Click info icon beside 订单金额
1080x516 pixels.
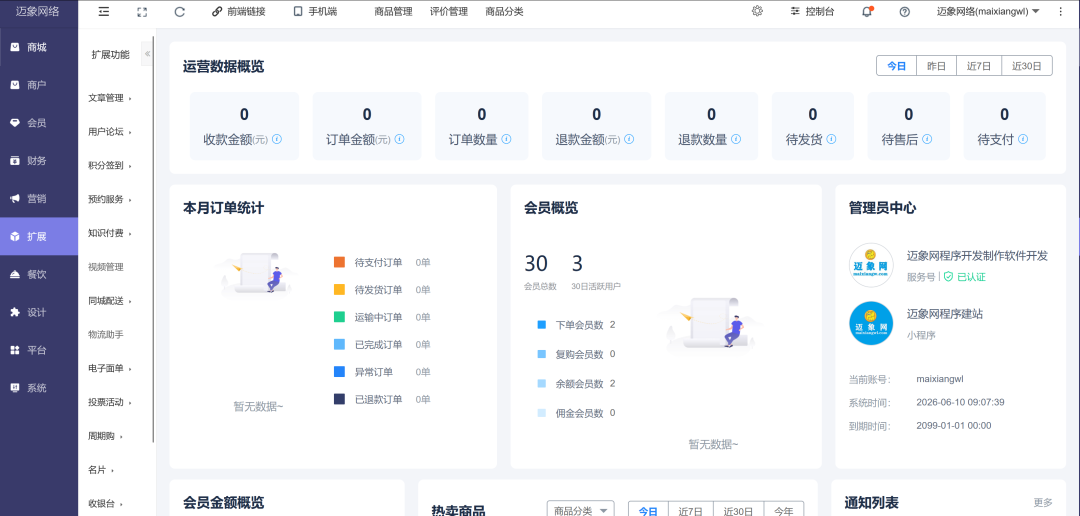coord(399,139)
